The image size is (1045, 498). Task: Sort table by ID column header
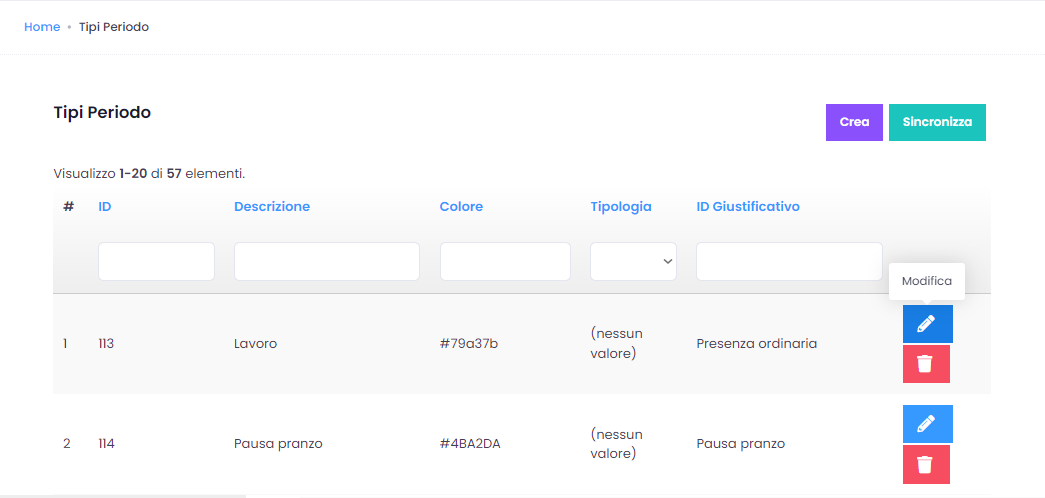pyautogui.click(x=105, y=207)
